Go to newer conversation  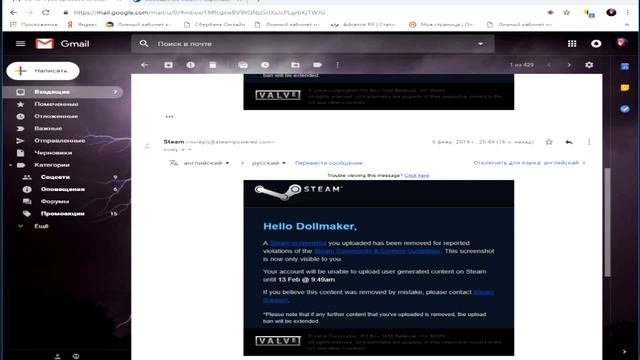point(549,65)
